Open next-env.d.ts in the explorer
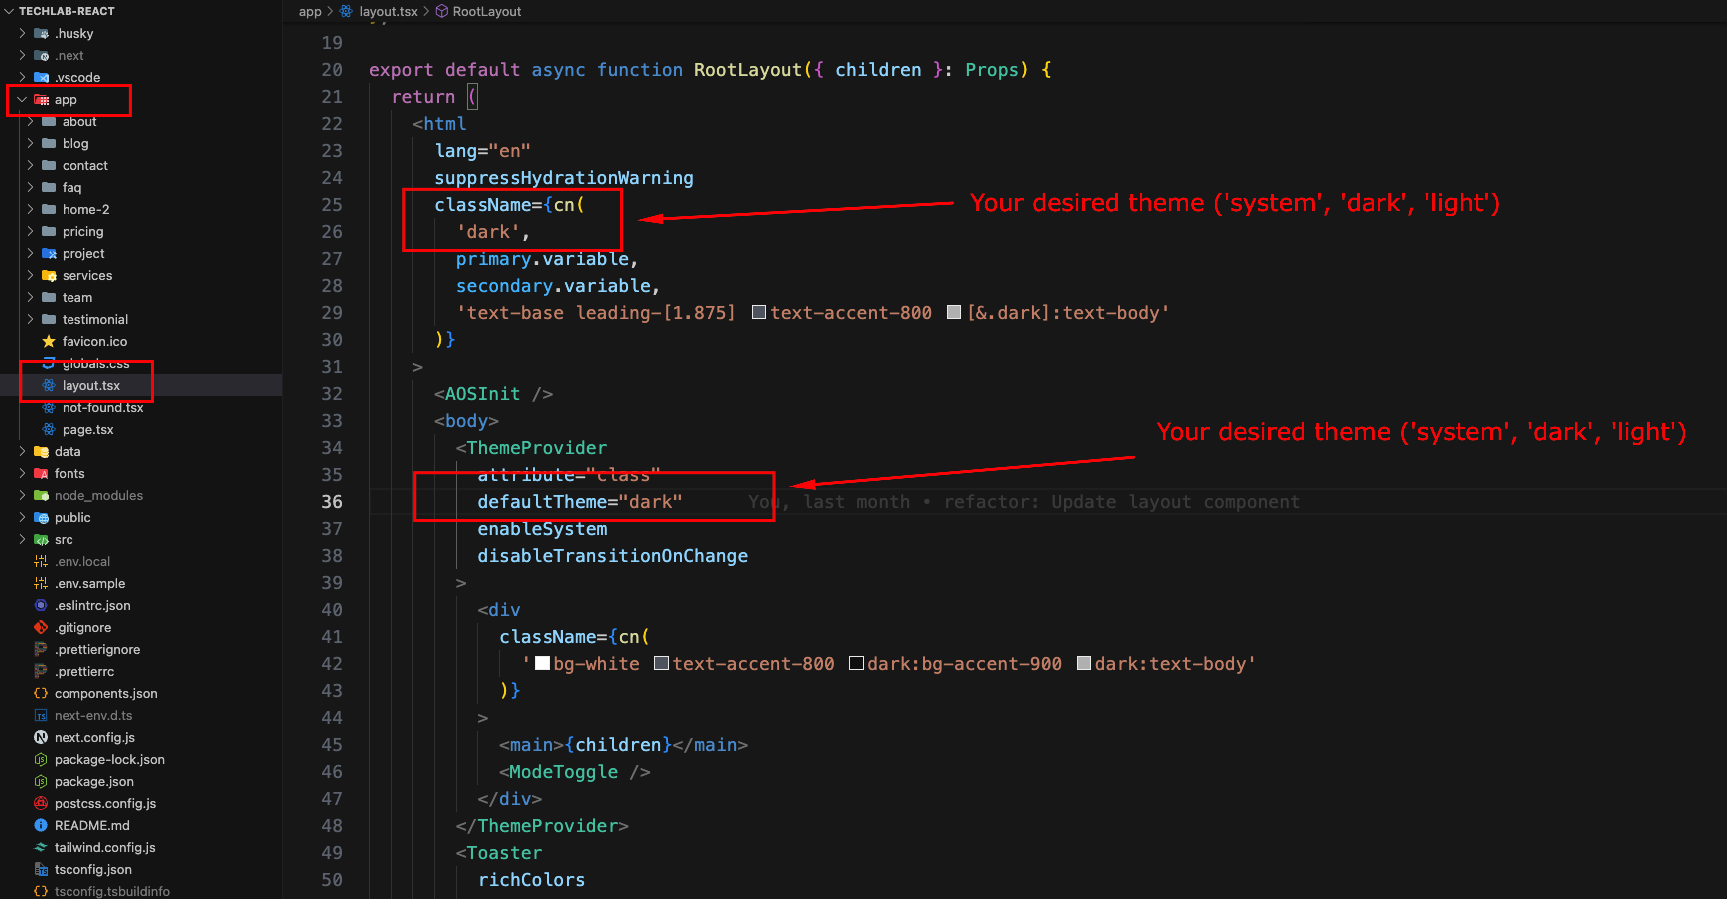1727x899 pixels. (93, 715)
